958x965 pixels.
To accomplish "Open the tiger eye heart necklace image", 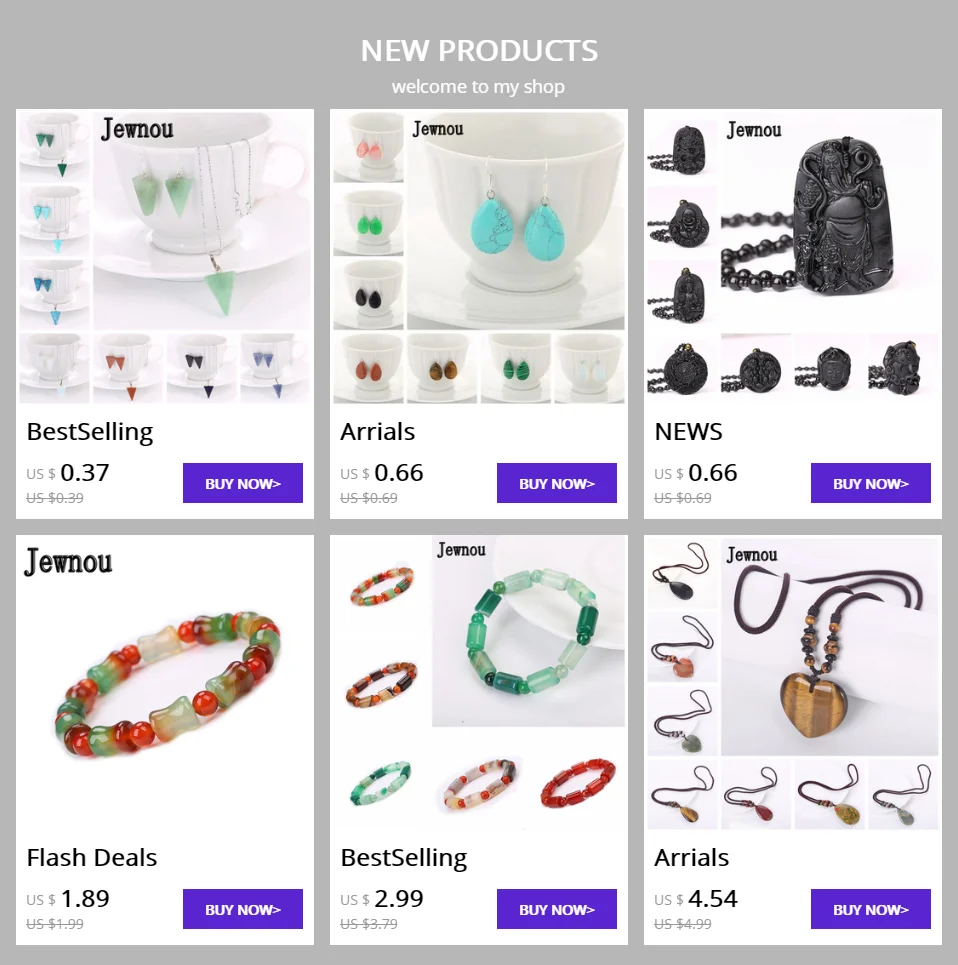I will pyautogui.click(x=829, y=647).
